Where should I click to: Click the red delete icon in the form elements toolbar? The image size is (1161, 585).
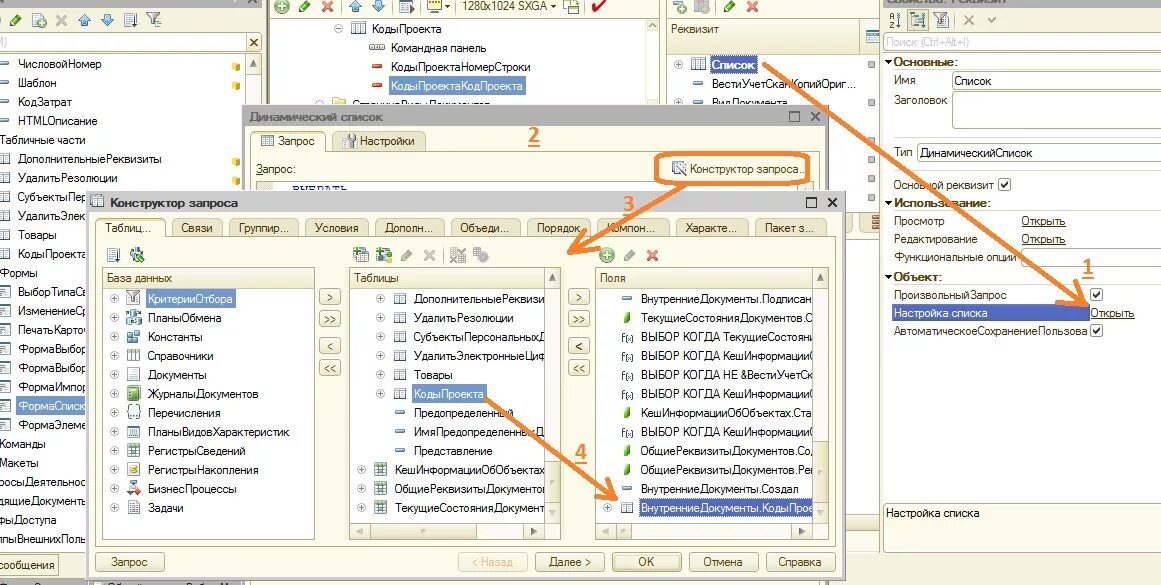pyautogui.click(x=328, y=7)
